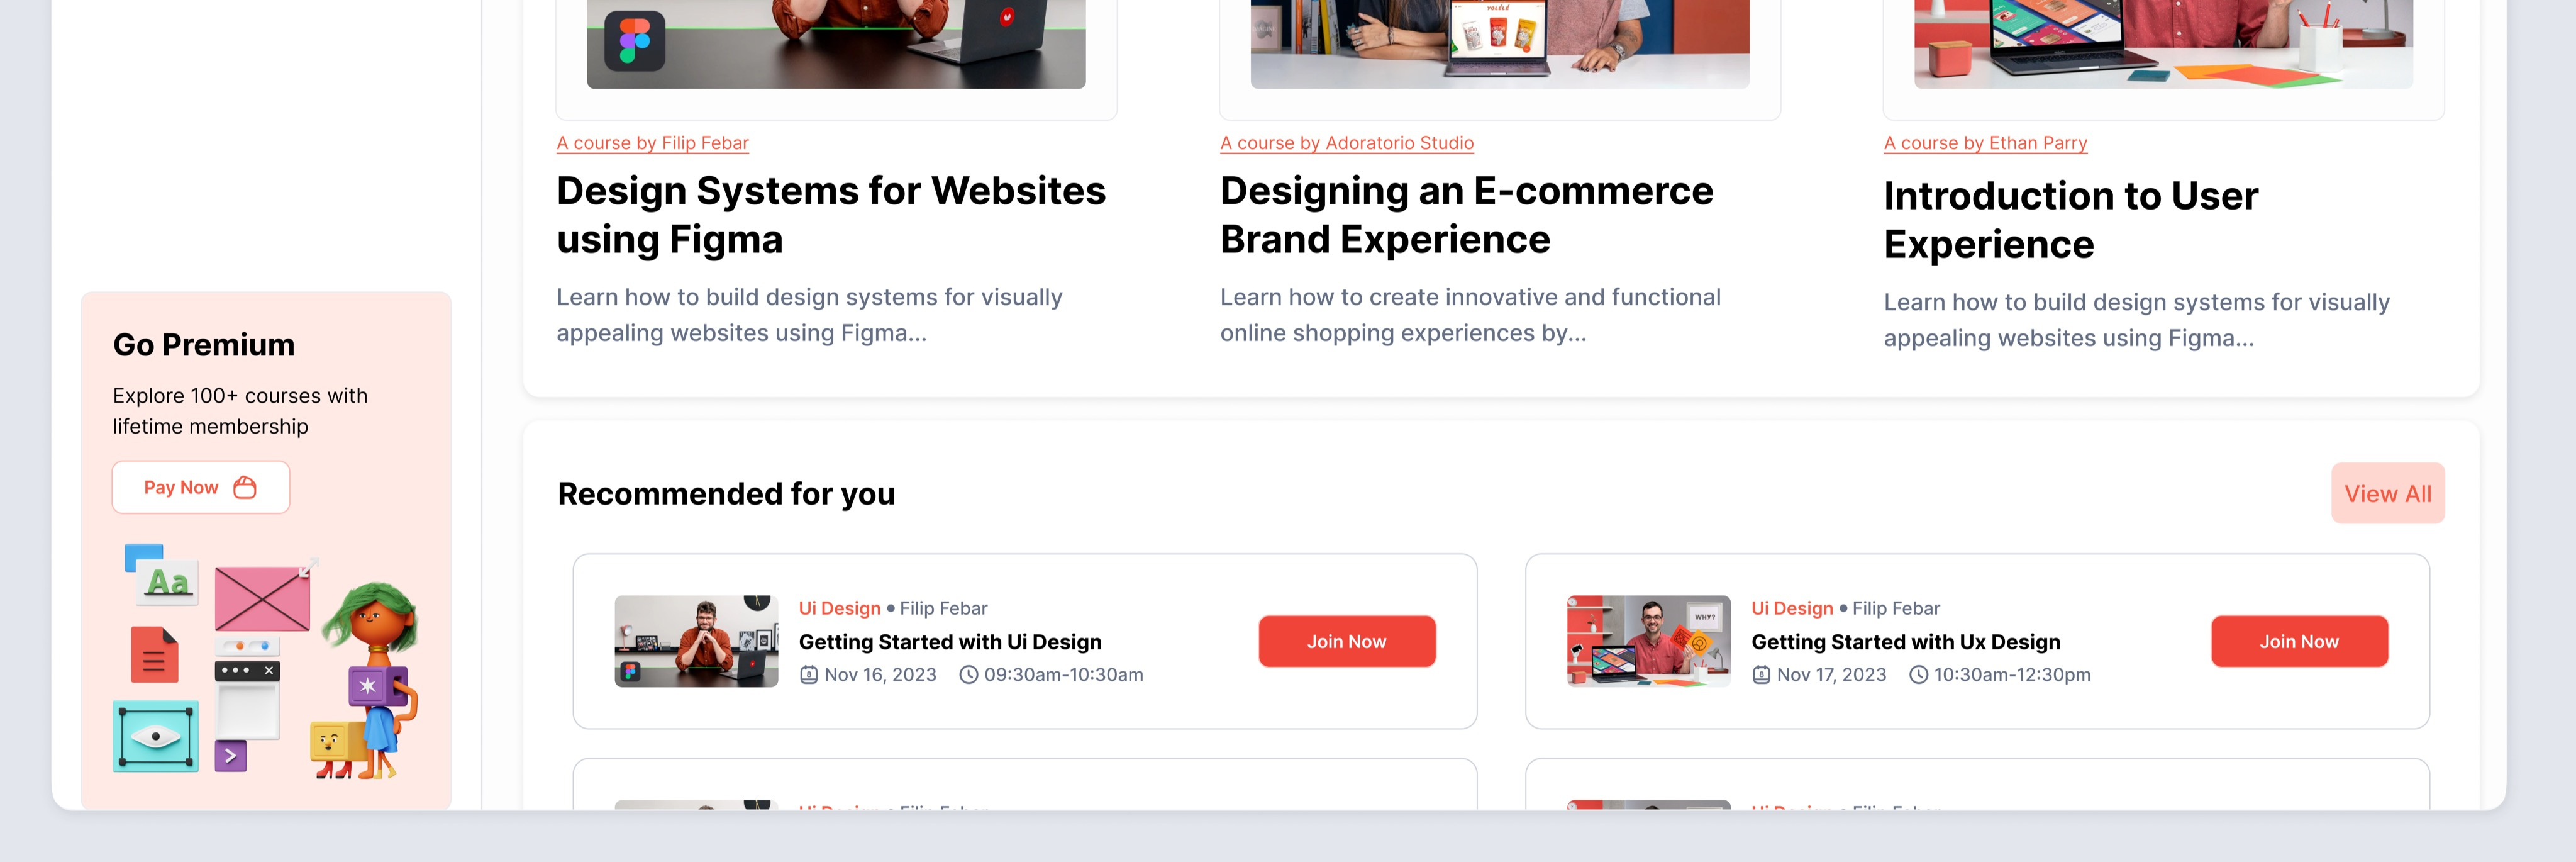Click the eye illustration in Go Premium card
This screenshot has width=2576, height=862.
(156, 736)
